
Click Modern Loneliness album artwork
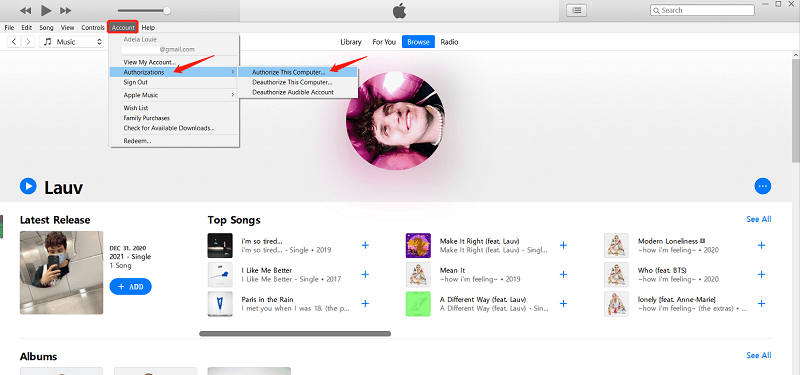[x=616, y=245]
